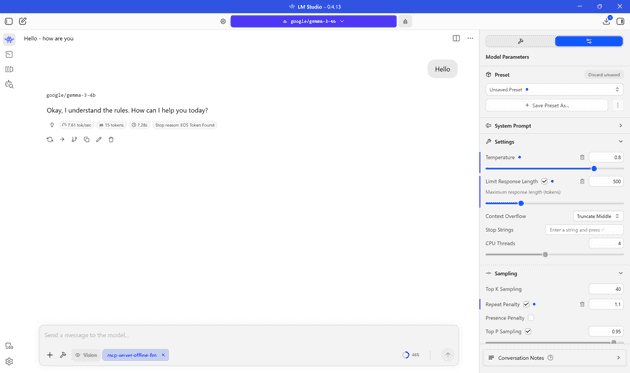Open the Chat view in left sidebar
The height and width of the screenshot is (373, 630).
click(9, 39)
